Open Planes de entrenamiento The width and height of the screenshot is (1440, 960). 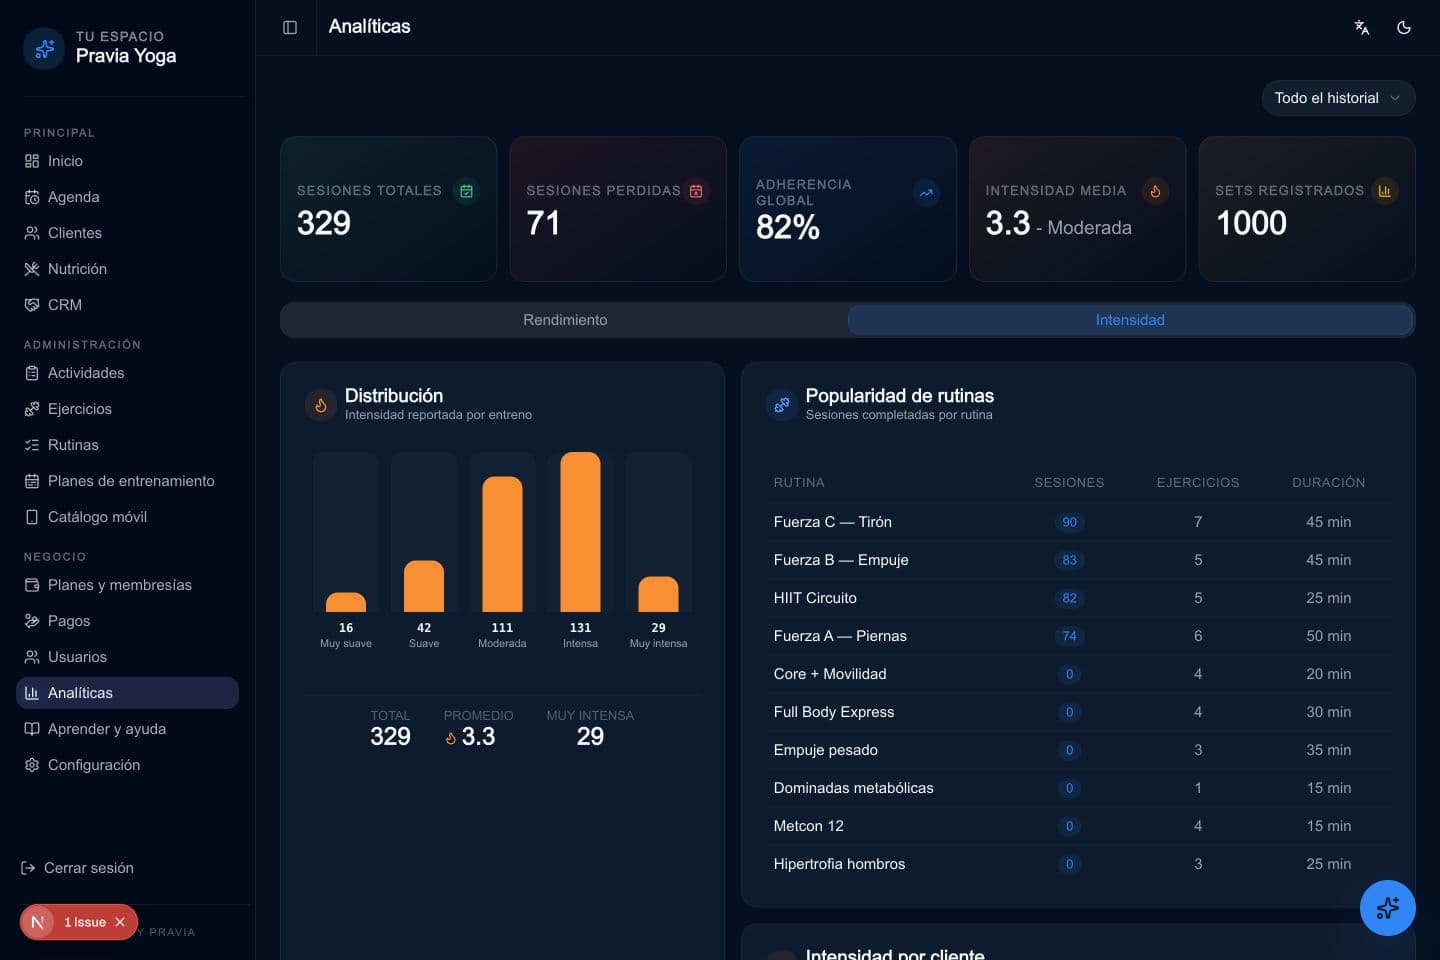click(127, 481)
